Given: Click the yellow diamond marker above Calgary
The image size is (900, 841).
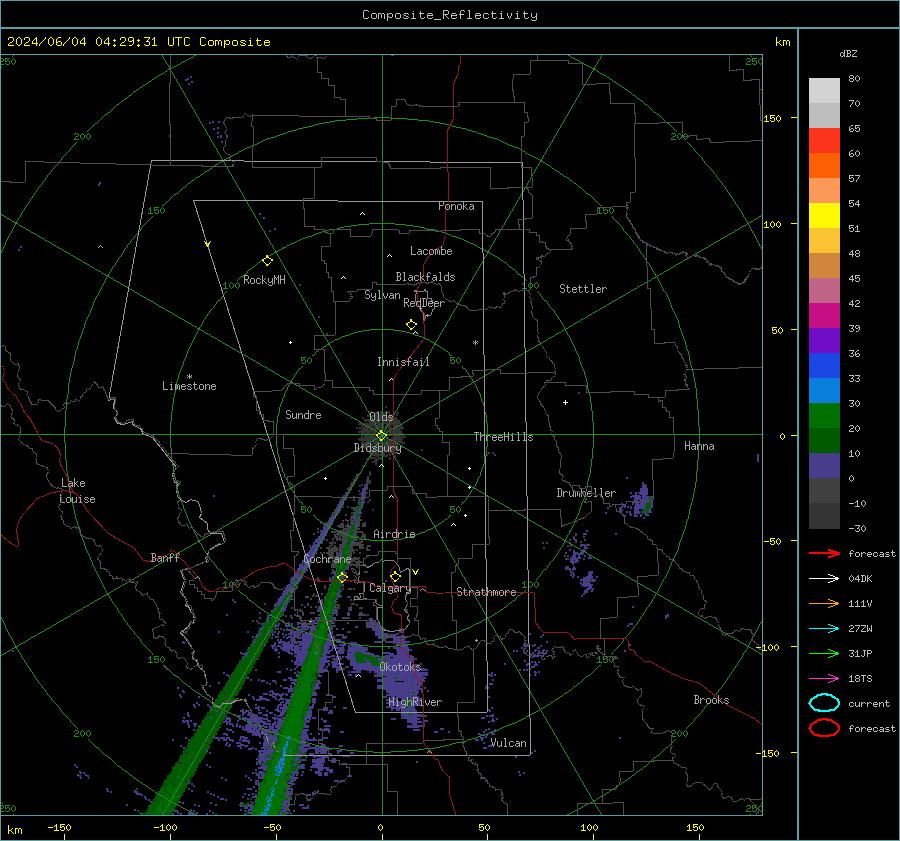Looking at the screenshot, I should 395,576.
